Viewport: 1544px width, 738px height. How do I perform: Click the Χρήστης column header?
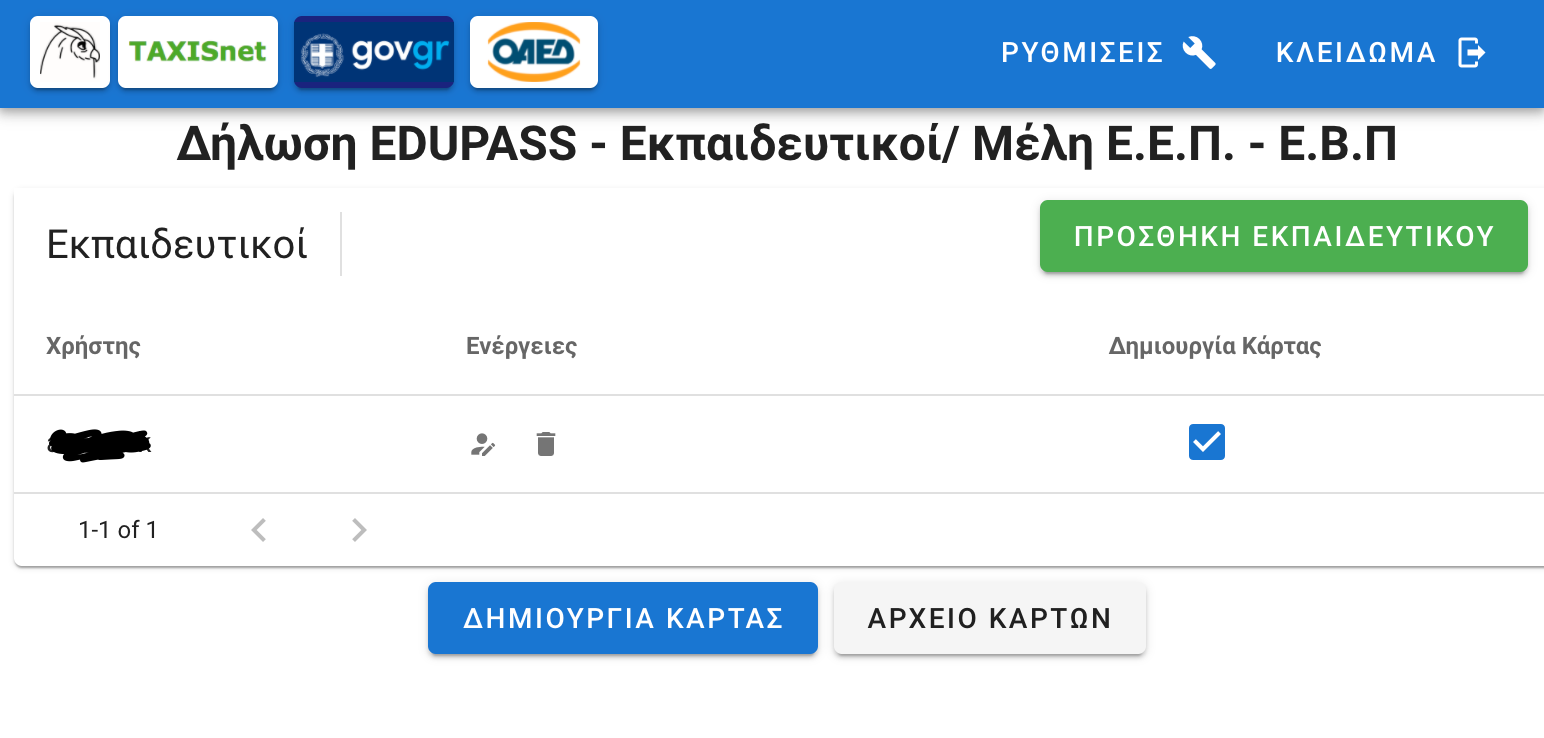[x=93, y=347]
